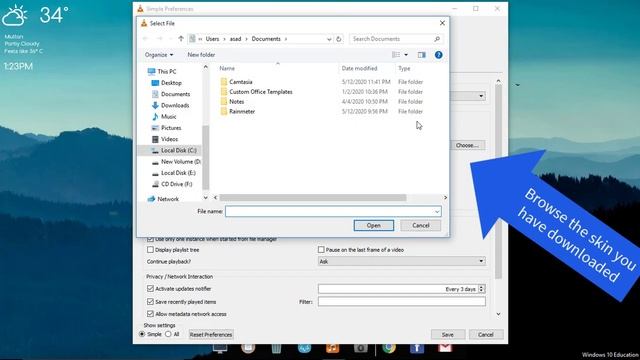Toggle Display playlist tree checkbox
Viewport: 640px width, 360px height.
click(150, 249)
